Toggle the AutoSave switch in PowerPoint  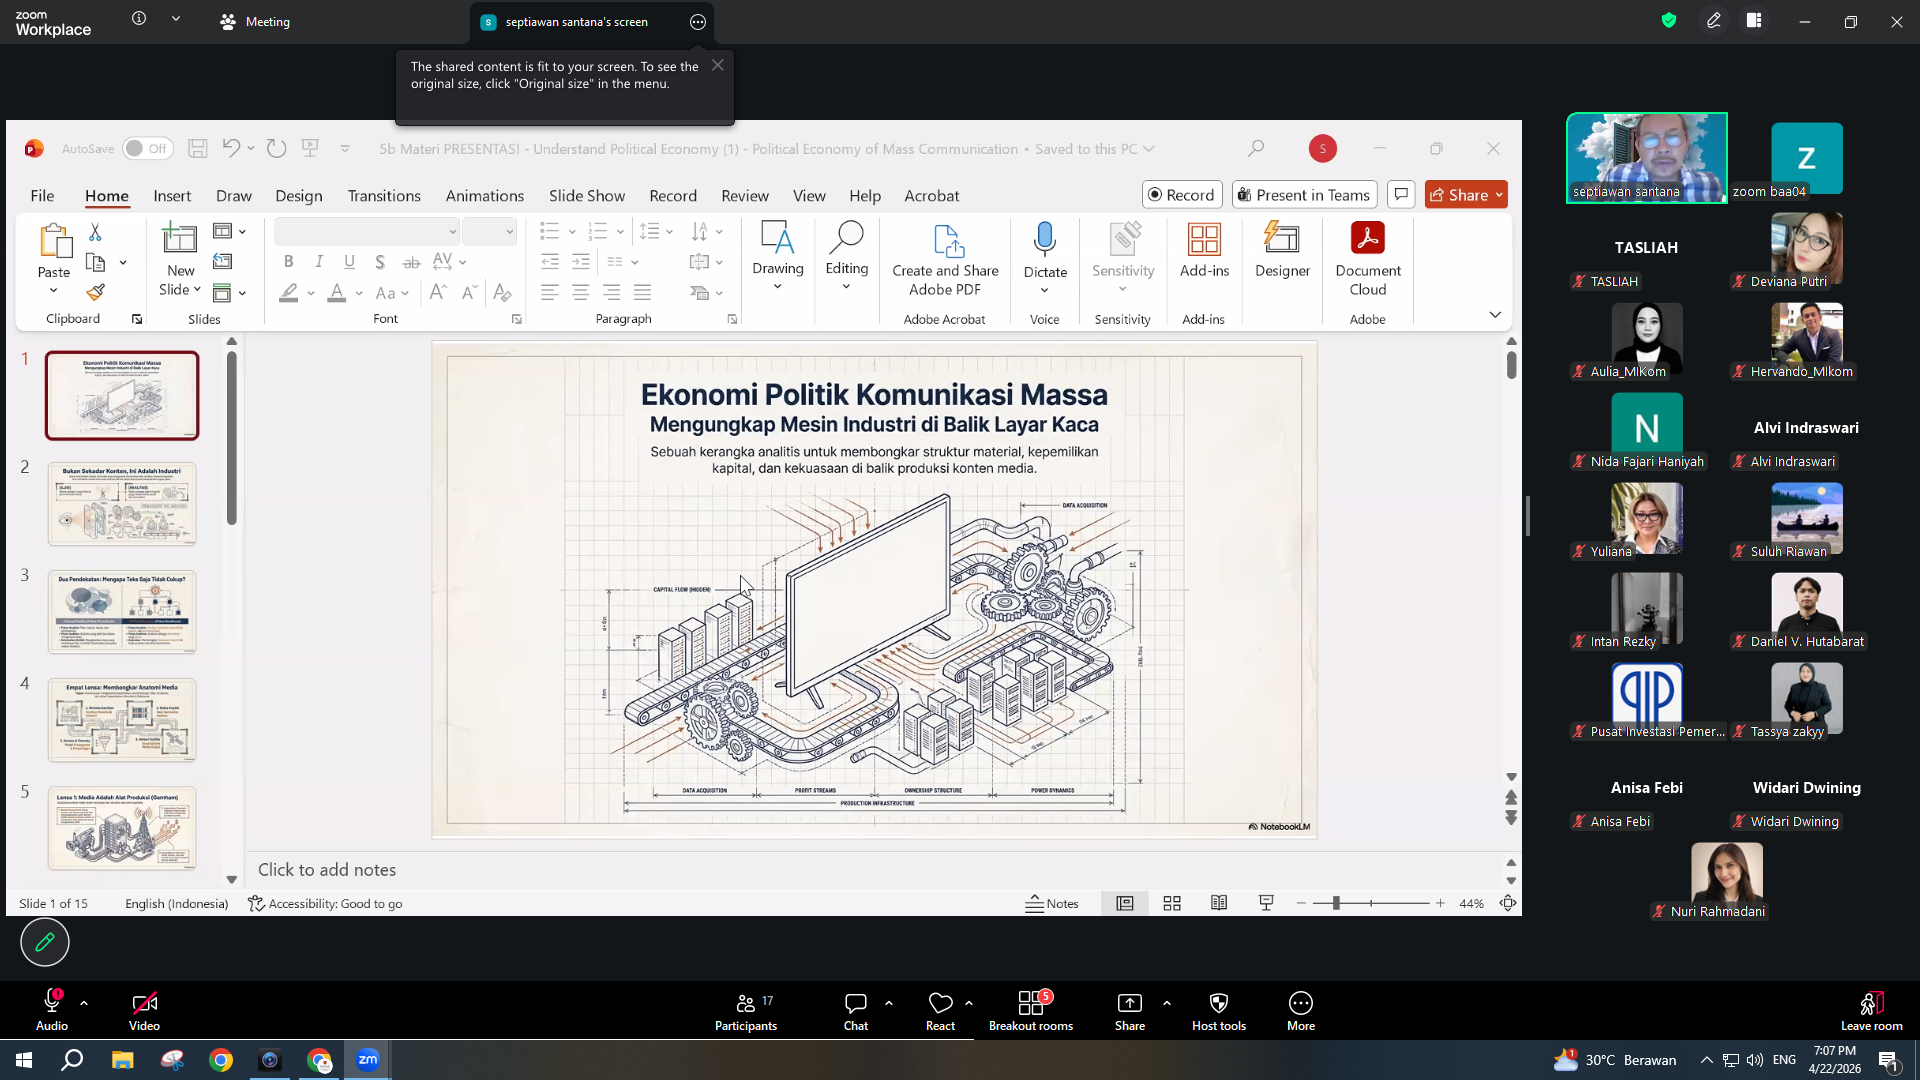[x=147, y=149]
